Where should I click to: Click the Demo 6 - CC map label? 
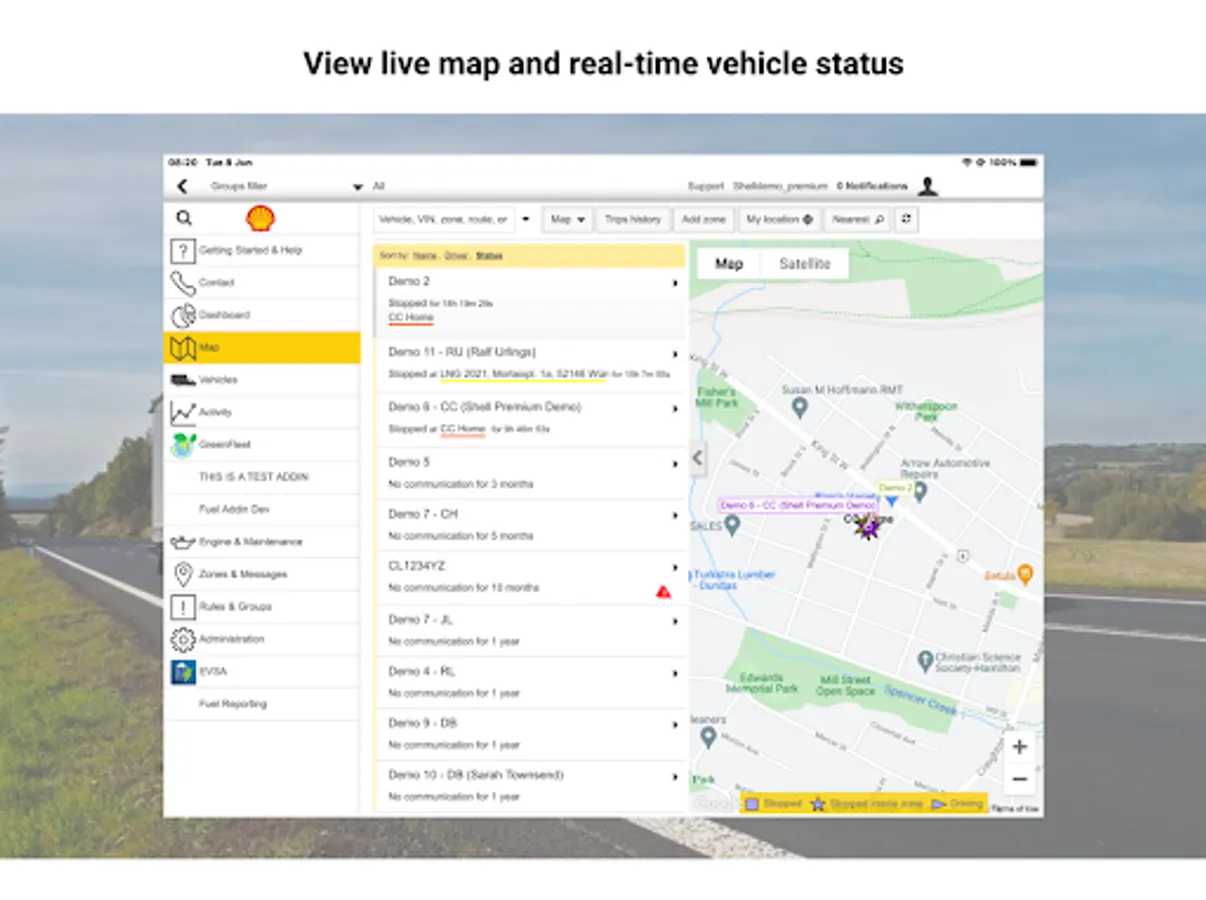(798, 506)
